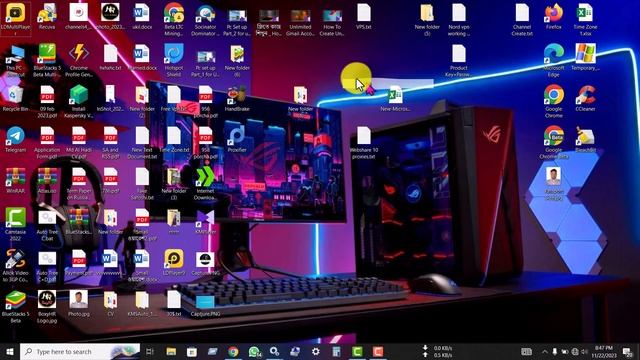Select the Allok Video to 3GP Converter shortcut
Image resolution: width=640 pixels, height=360 pixels.
(16, 265)
